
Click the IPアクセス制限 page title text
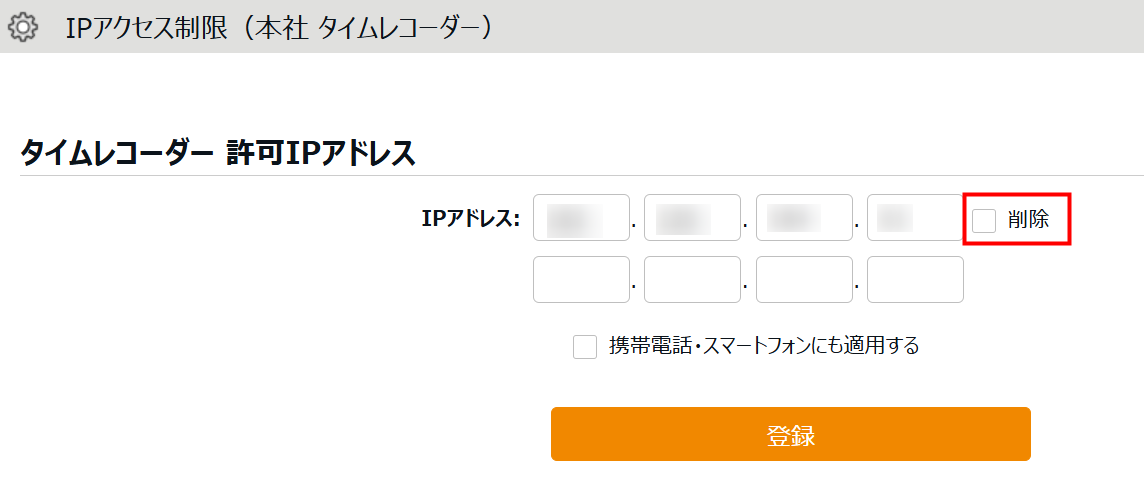pyautogui.click(x=280, y=27)
